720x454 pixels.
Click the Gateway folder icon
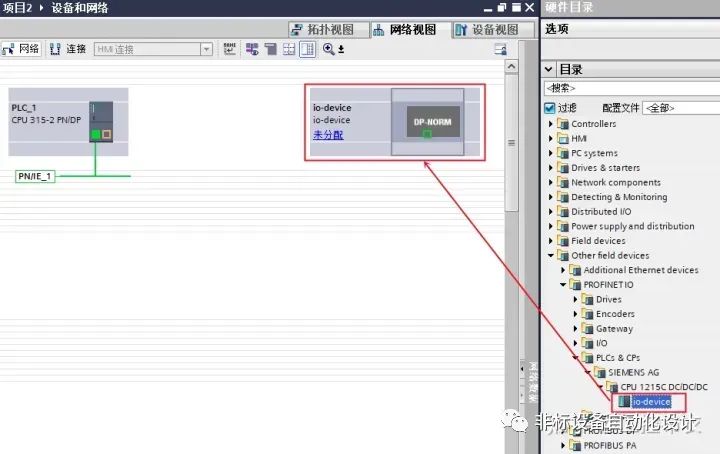pos(588,328)
